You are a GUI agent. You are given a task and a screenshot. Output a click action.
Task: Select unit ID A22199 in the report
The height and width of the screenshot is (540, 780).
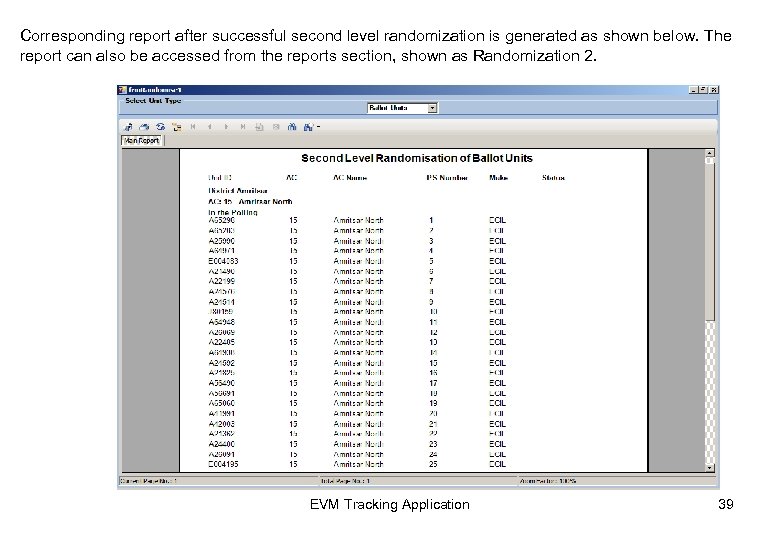pyautogui.click(x=221, y=281)
